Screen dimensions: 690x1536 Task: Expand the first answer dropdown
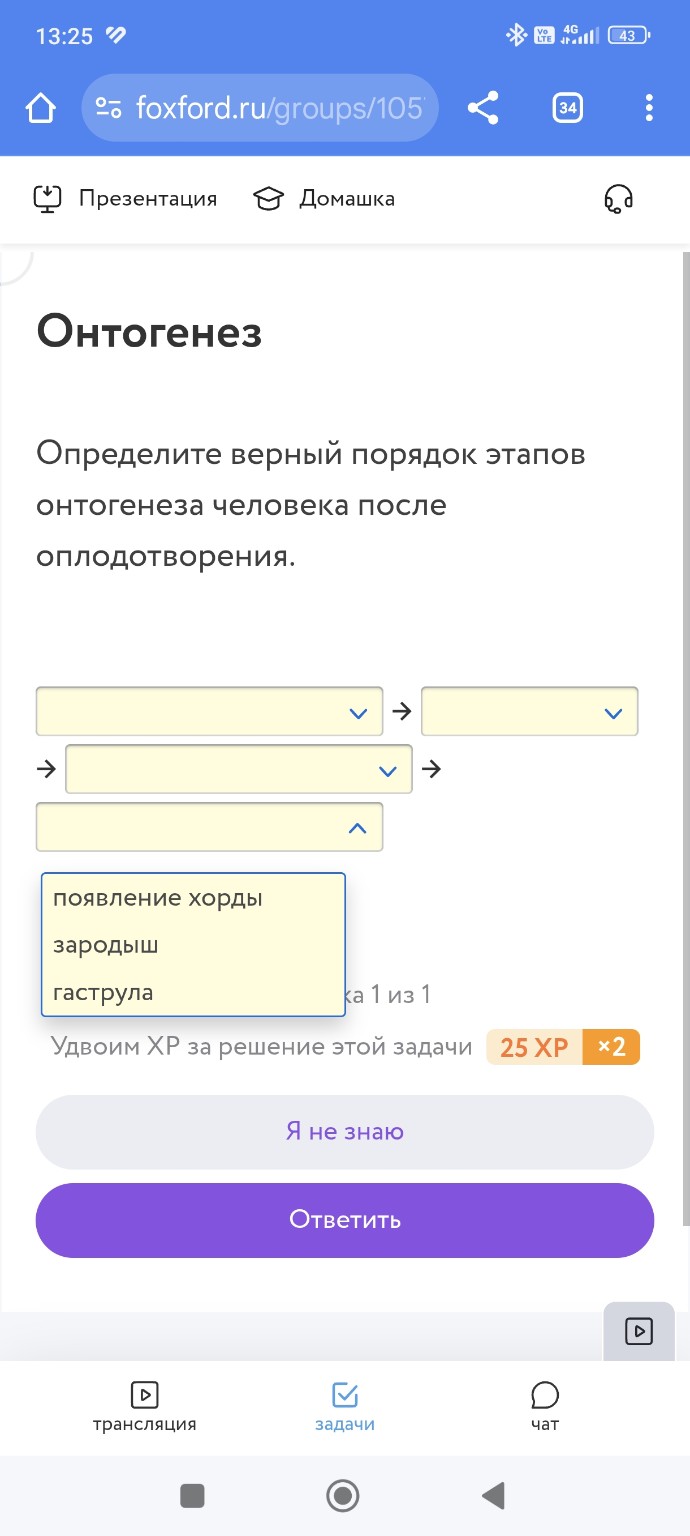[x=208, y=711]
